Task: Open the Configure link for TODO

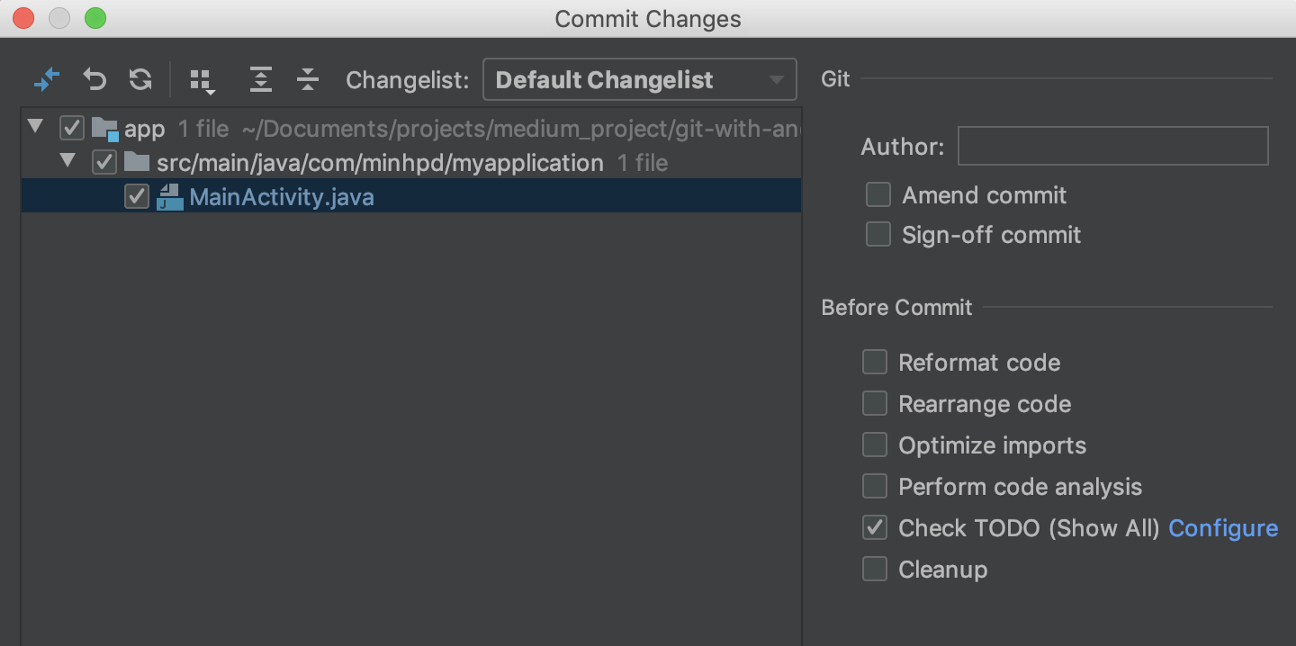Action: coord(1223,528)
